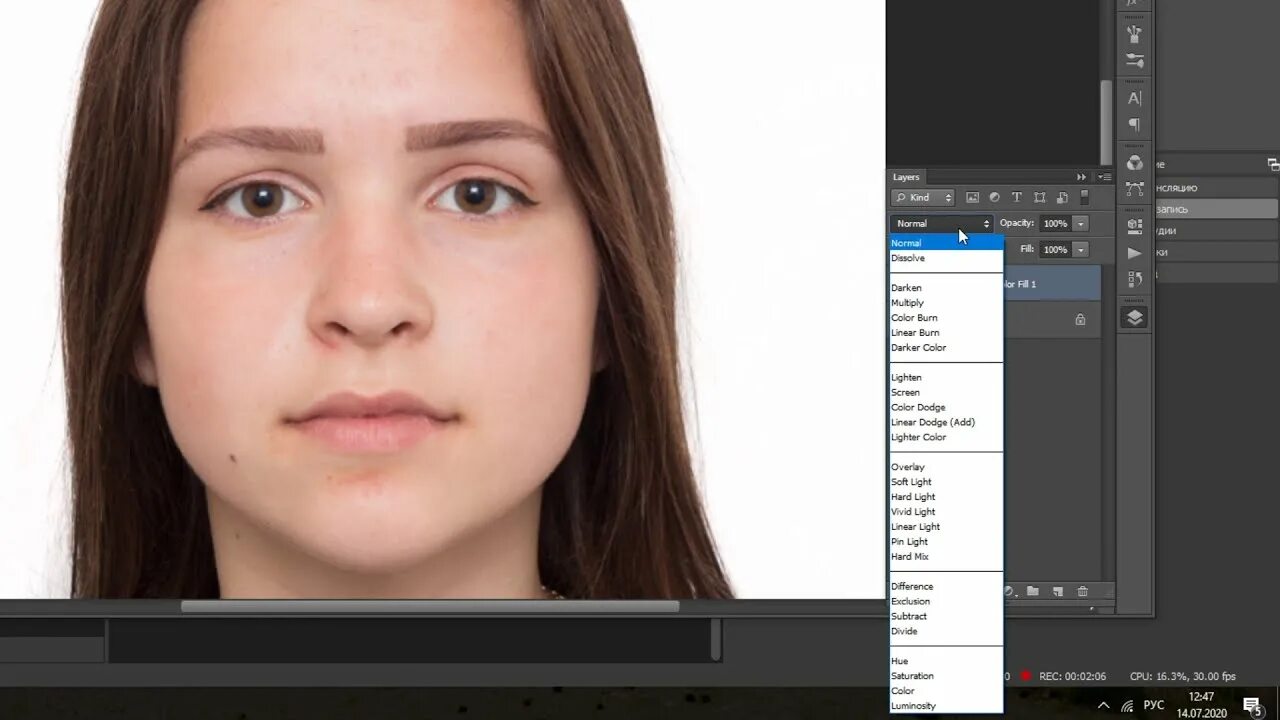This screenshot has width=1280, height=720.
Task: Choose the Divide blend mode
Action: point(946,632)
